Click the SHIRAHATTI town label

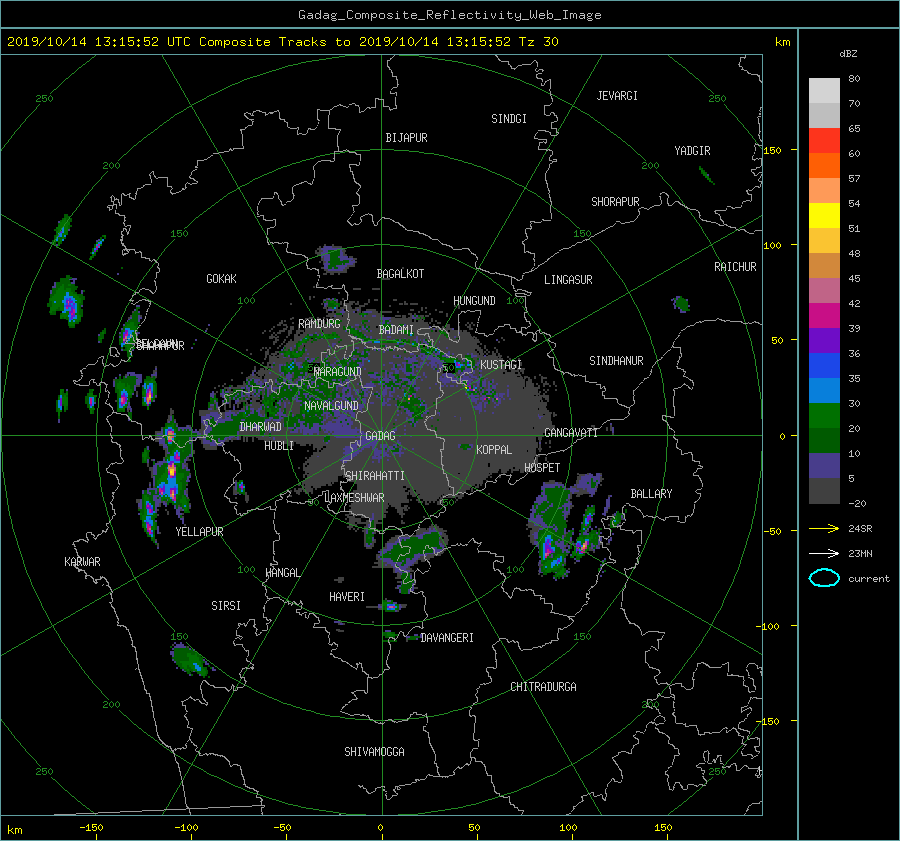pyautogui.click(x=375, y=476)
